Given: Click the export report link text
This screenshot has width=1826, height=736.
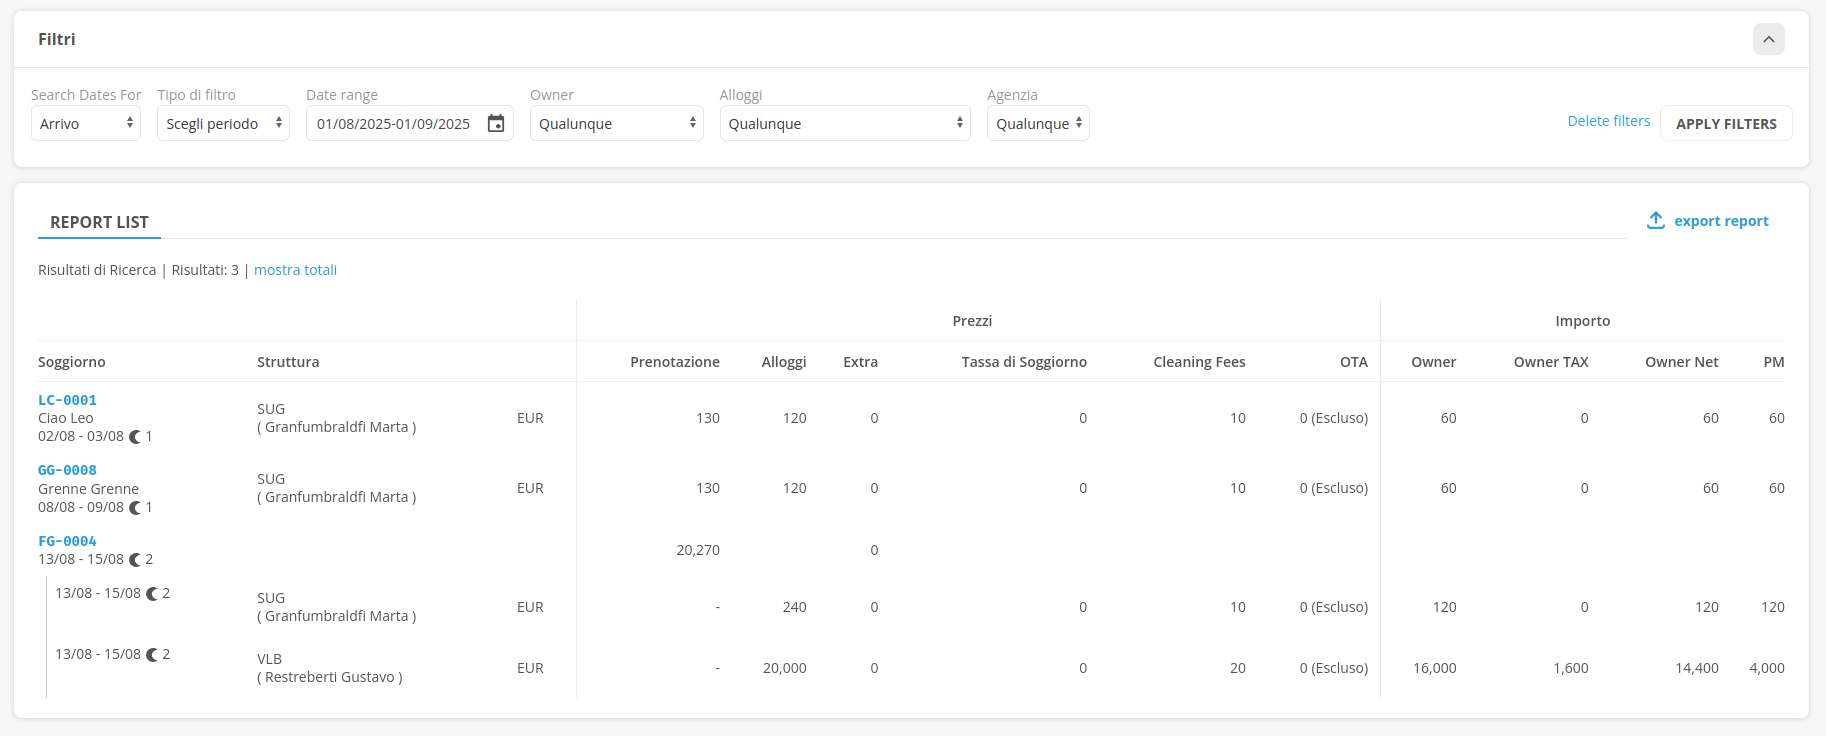Looking at the screenshot, I should 1720,221.
